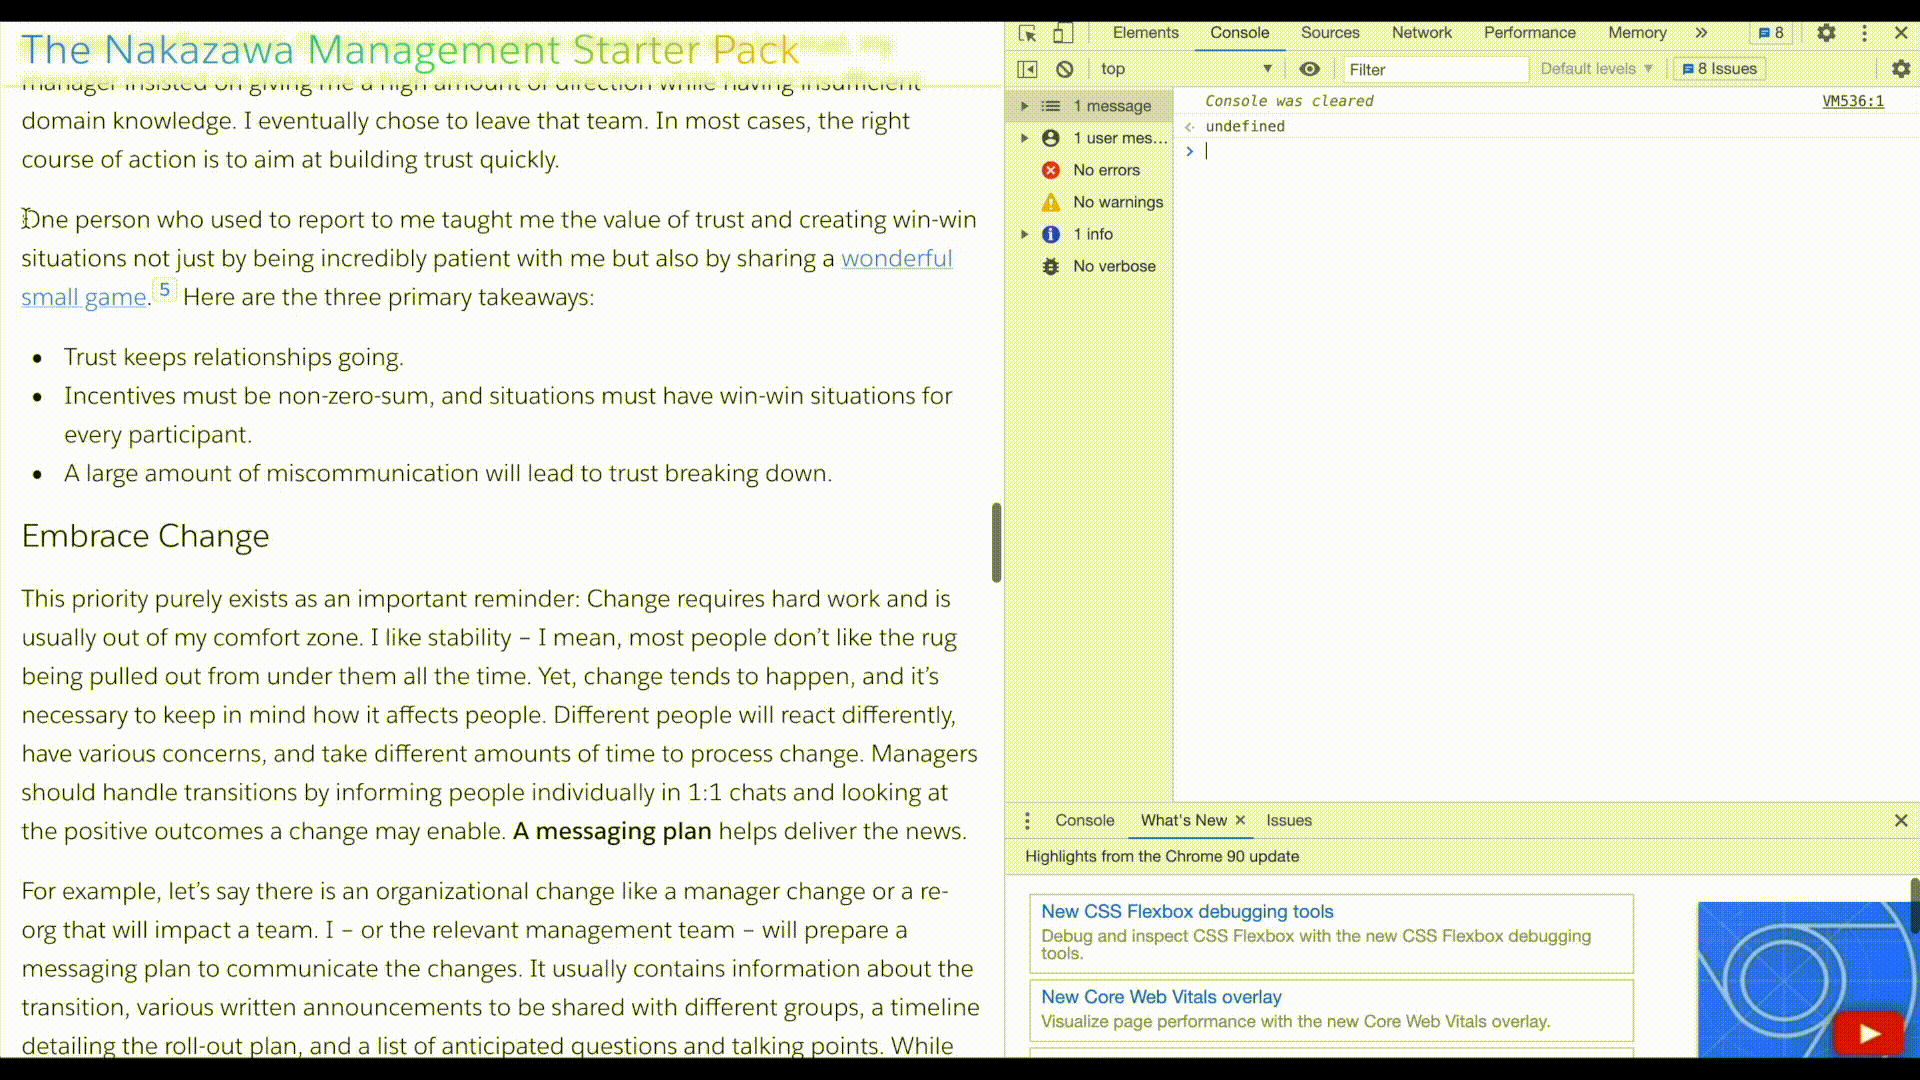Expand the 1 message group

pyautogui.click(x=1027, y=105)
